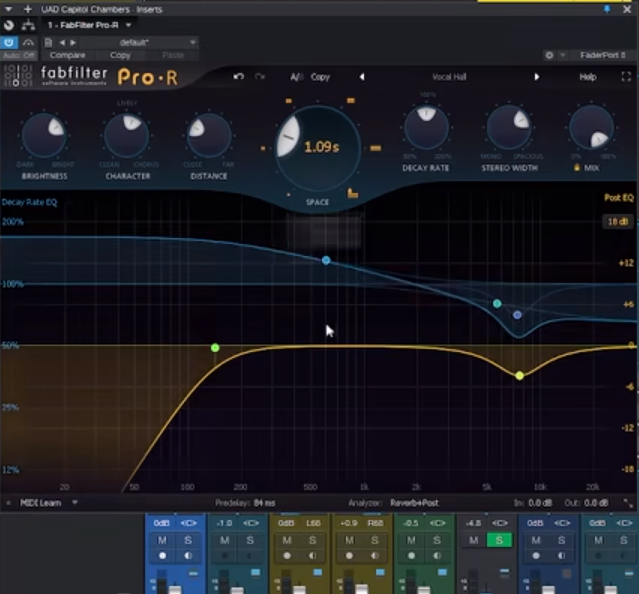Open the 18 dB display range menu

coord(618,222)
